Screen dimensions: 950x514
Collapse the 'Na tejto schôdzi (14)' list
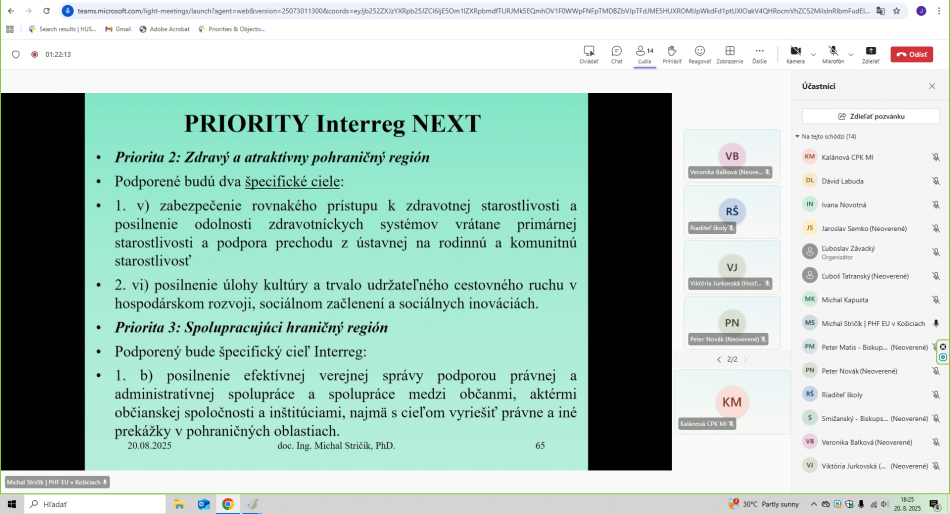pyautogui.click(x=799, y=136)
